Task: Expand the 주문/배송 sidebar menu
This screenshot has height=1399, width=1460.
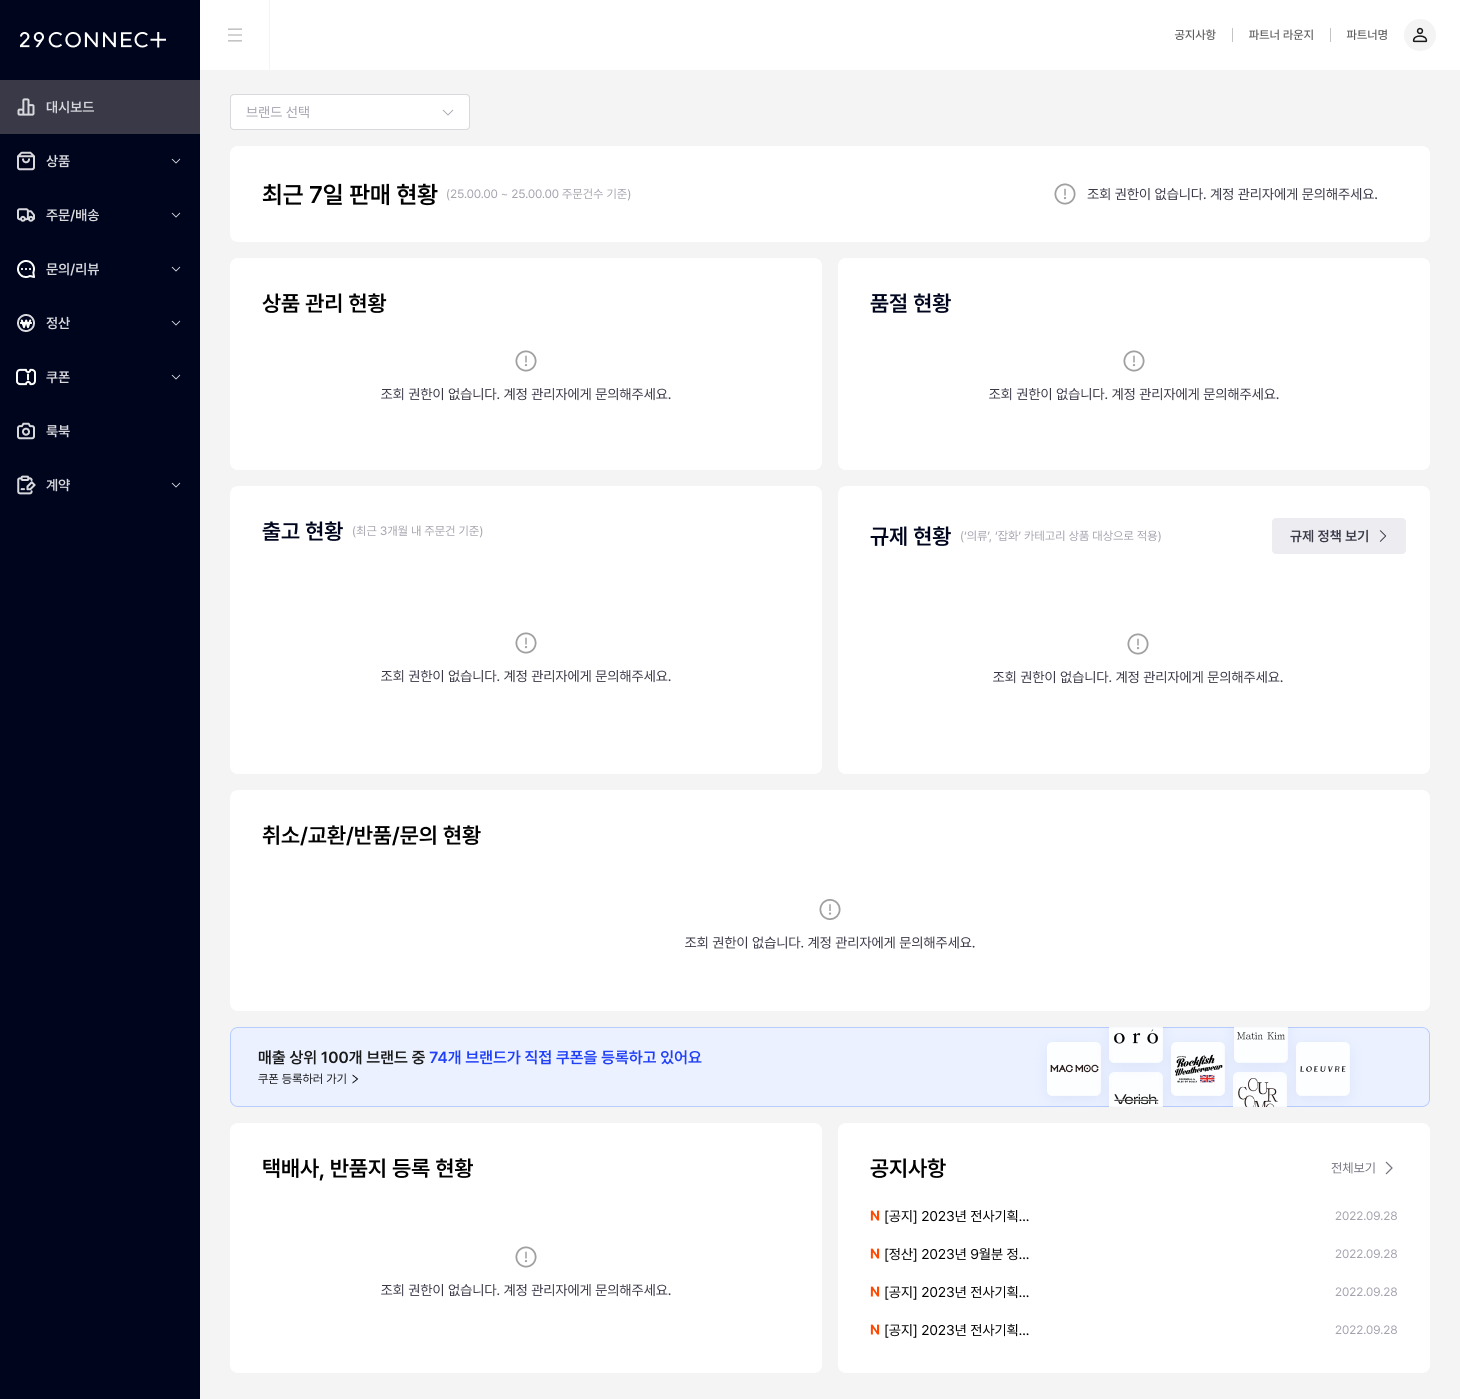Action: tap(100, 215)
